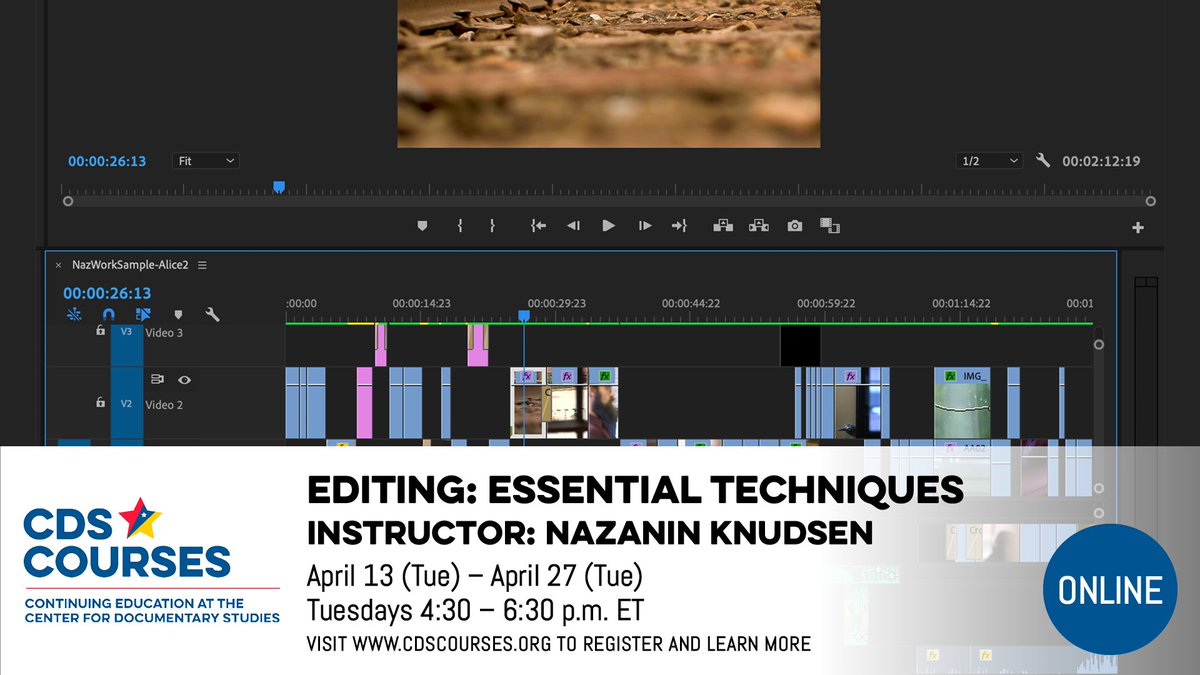Toggle insert sequences as nests

pyautogui.click(x=74, y=314)
